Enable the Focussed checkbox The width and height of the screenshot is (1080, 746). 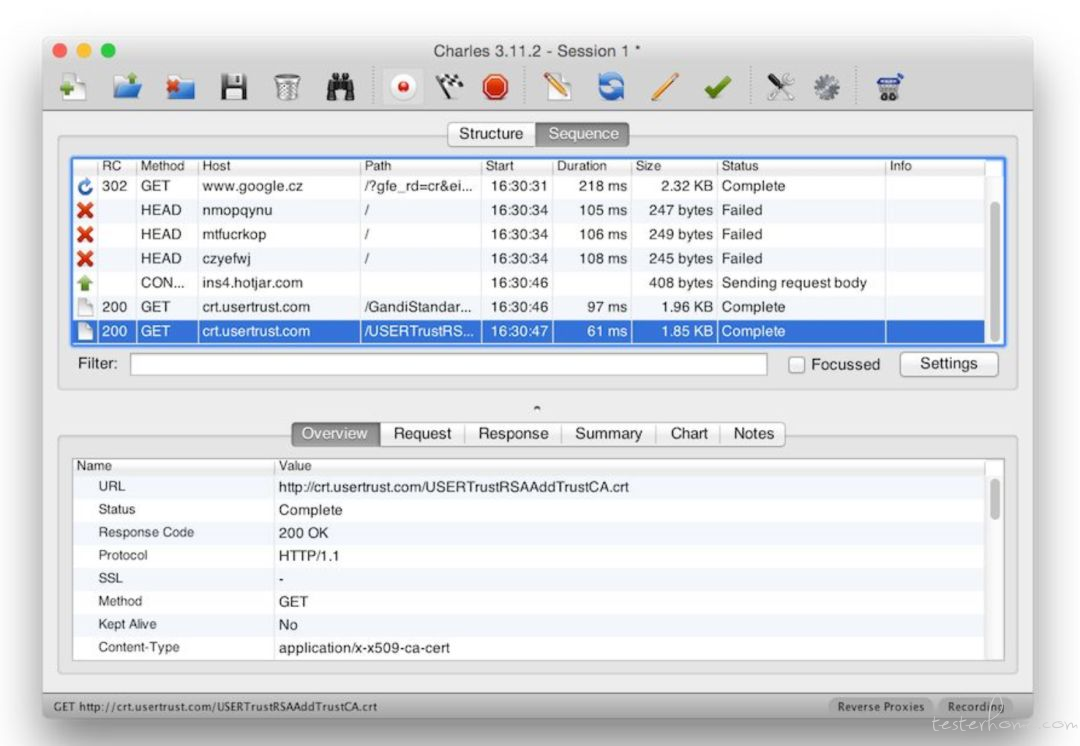(796, 364)
